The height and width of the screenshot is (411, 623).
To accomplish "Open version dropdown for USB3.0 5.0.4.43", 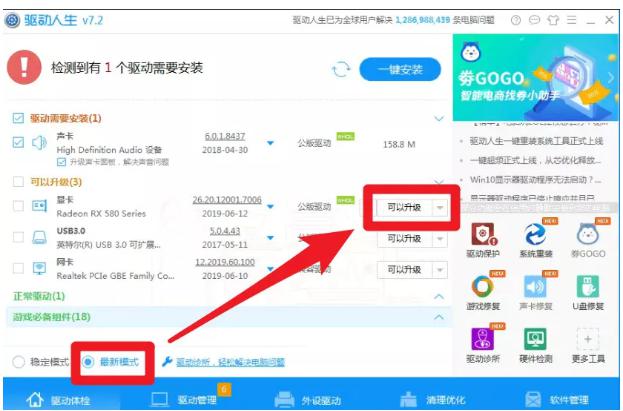I will 271,238.
